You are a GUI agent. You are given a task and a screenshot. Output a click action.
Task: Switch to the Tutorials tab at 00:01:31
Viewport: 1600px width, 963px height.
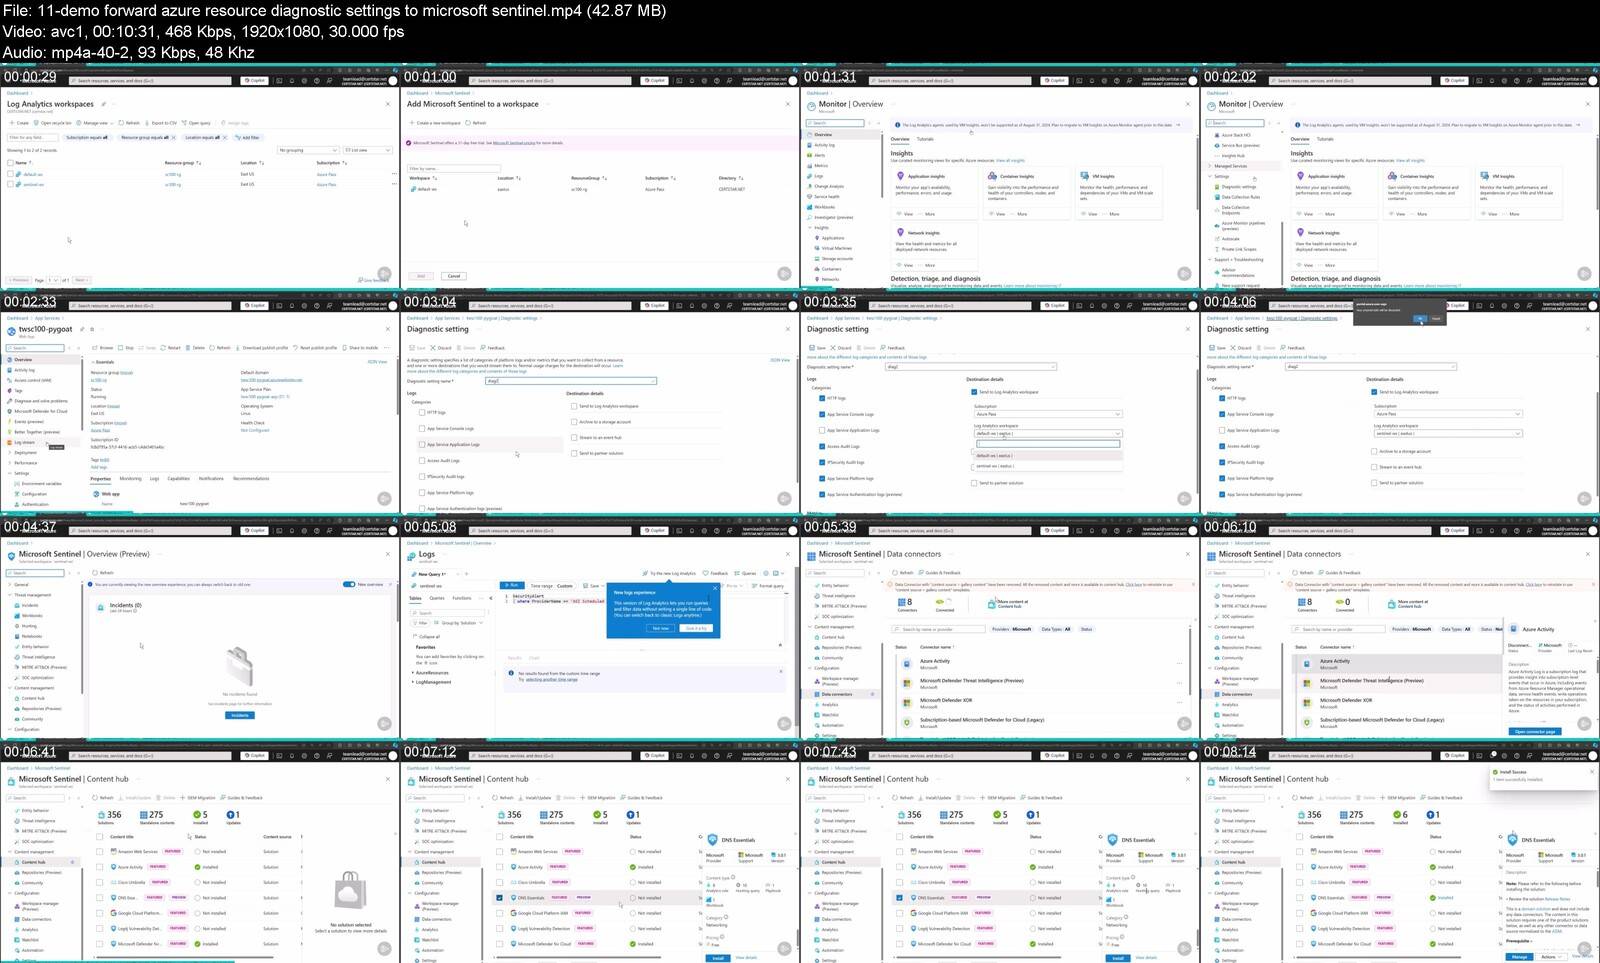point(925,139)
